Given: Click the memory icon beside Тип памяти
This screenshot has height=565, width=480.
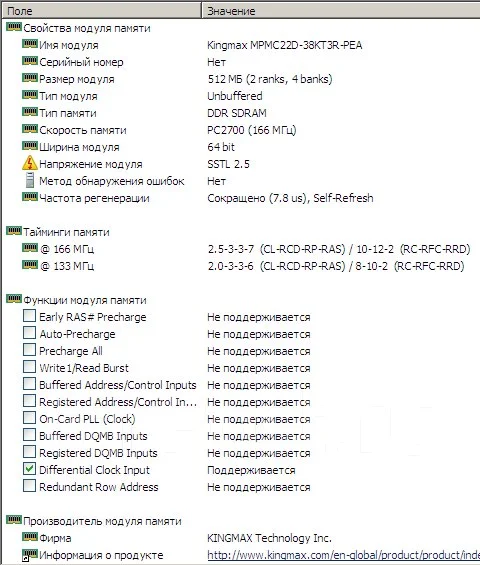Looking at the screenshot, I should [x=30, y=112].
